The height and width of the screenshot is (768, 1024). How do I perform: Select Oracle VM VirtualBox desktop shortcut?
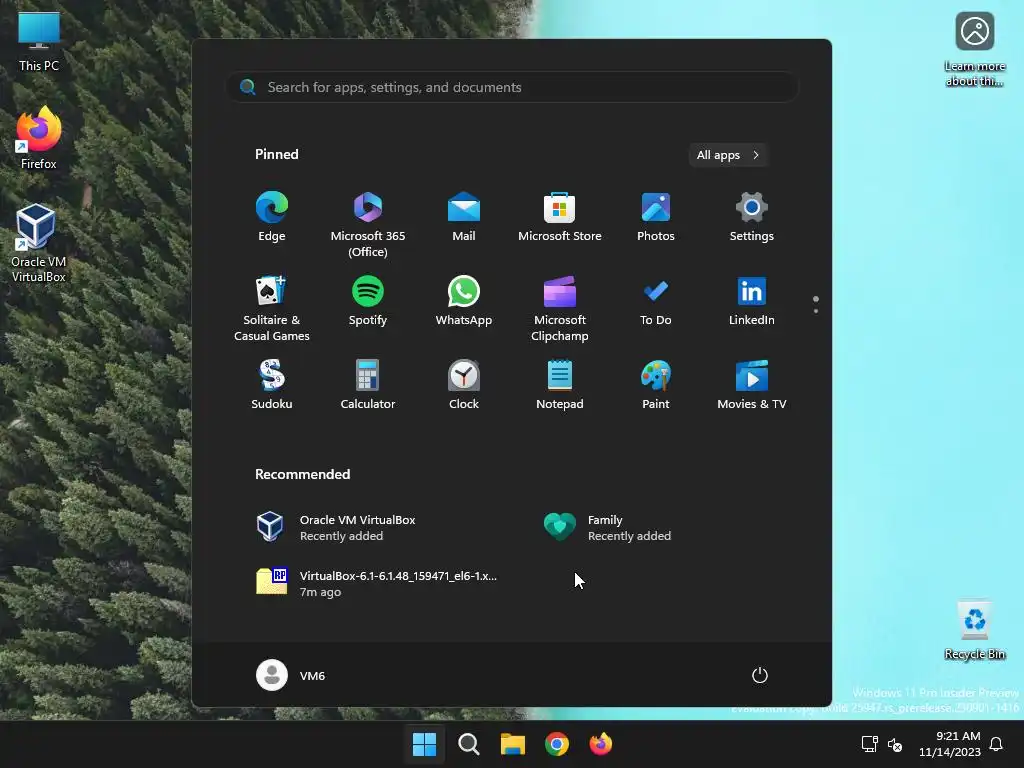[39, 243]
